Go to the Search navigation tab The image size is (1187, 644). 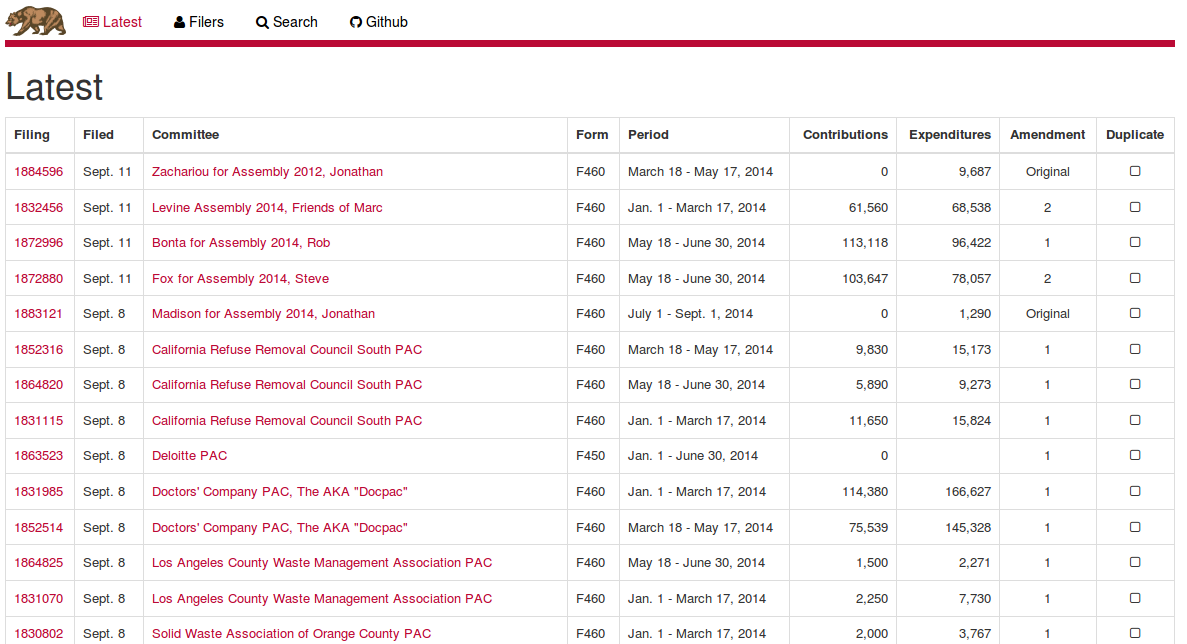[x=287, y=22]
